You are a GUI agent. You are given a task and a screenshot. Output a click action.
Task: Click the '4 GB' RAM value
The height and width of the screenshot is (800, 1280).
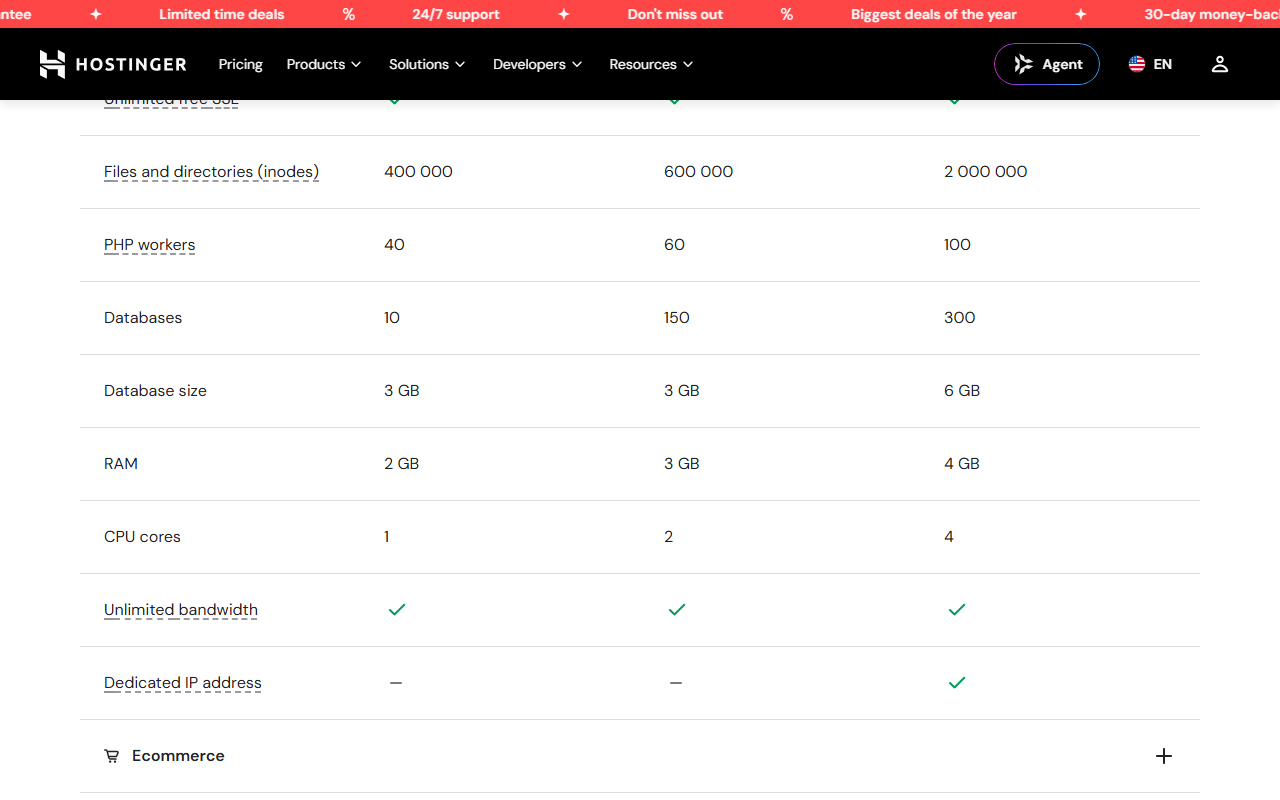(962, 464)
